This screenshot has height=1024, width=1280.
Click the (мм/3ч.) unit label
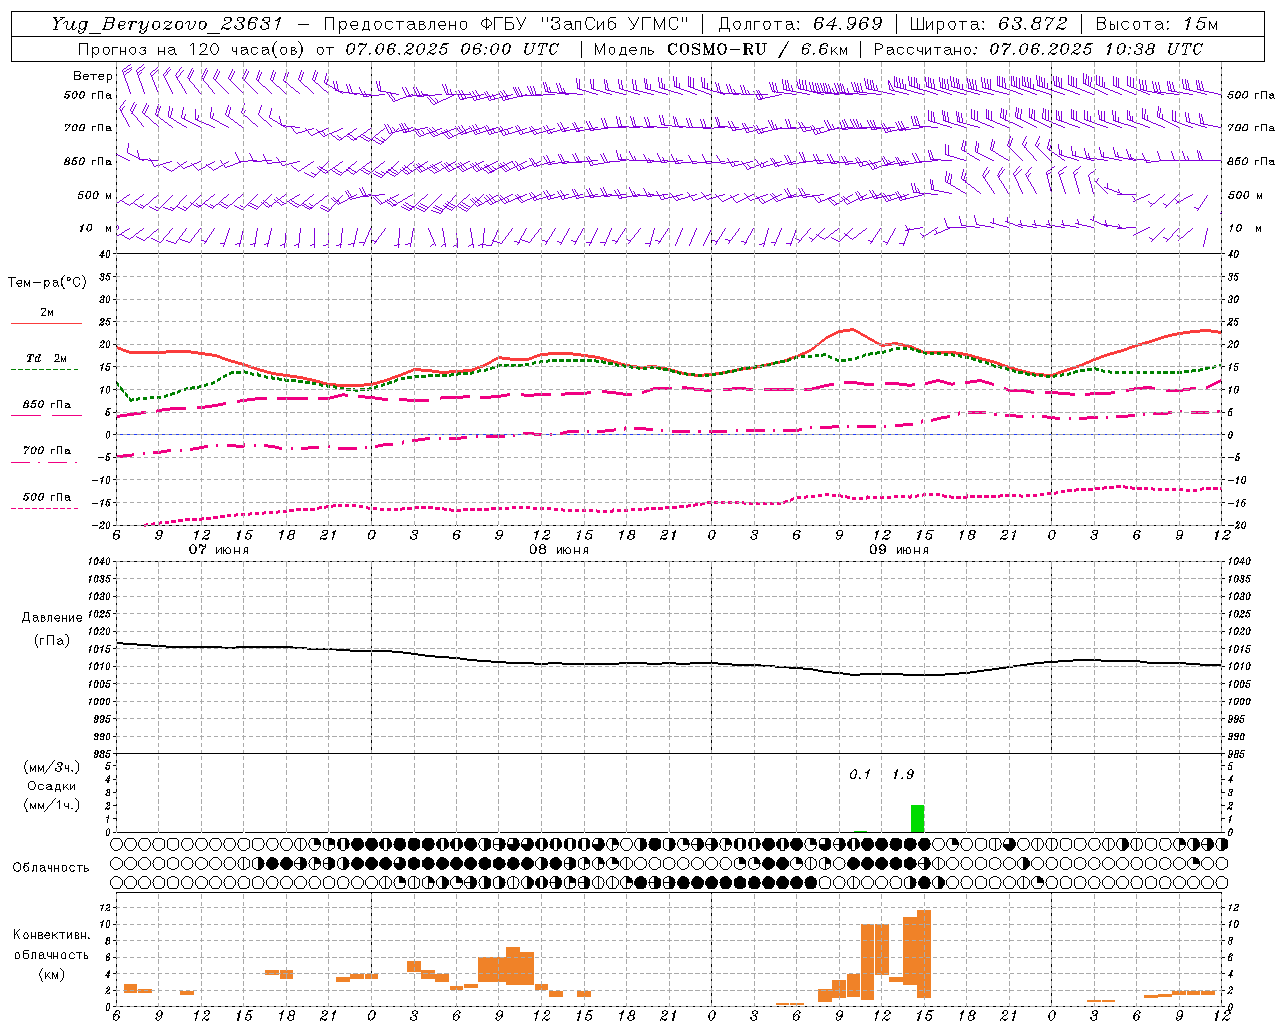[x=52, y=767]
